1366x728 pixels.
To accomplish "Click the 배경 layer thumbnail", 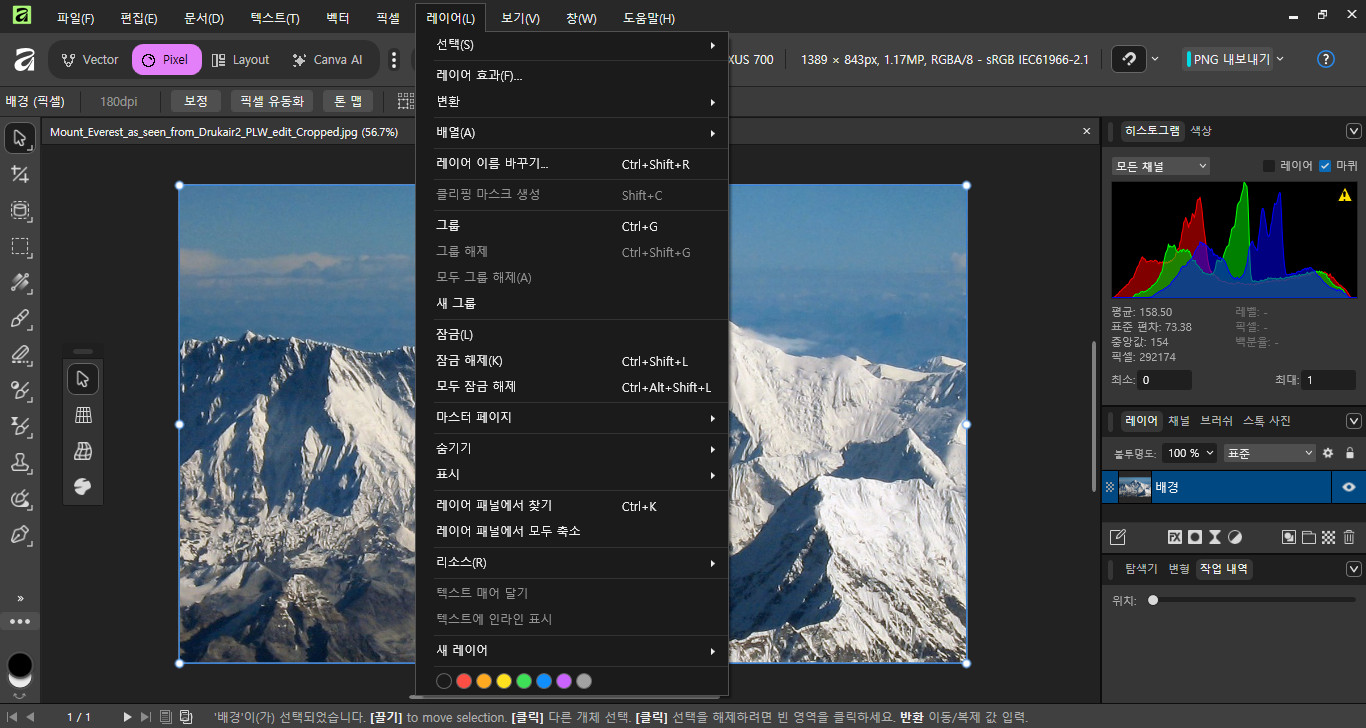I will pos(1134,487).
